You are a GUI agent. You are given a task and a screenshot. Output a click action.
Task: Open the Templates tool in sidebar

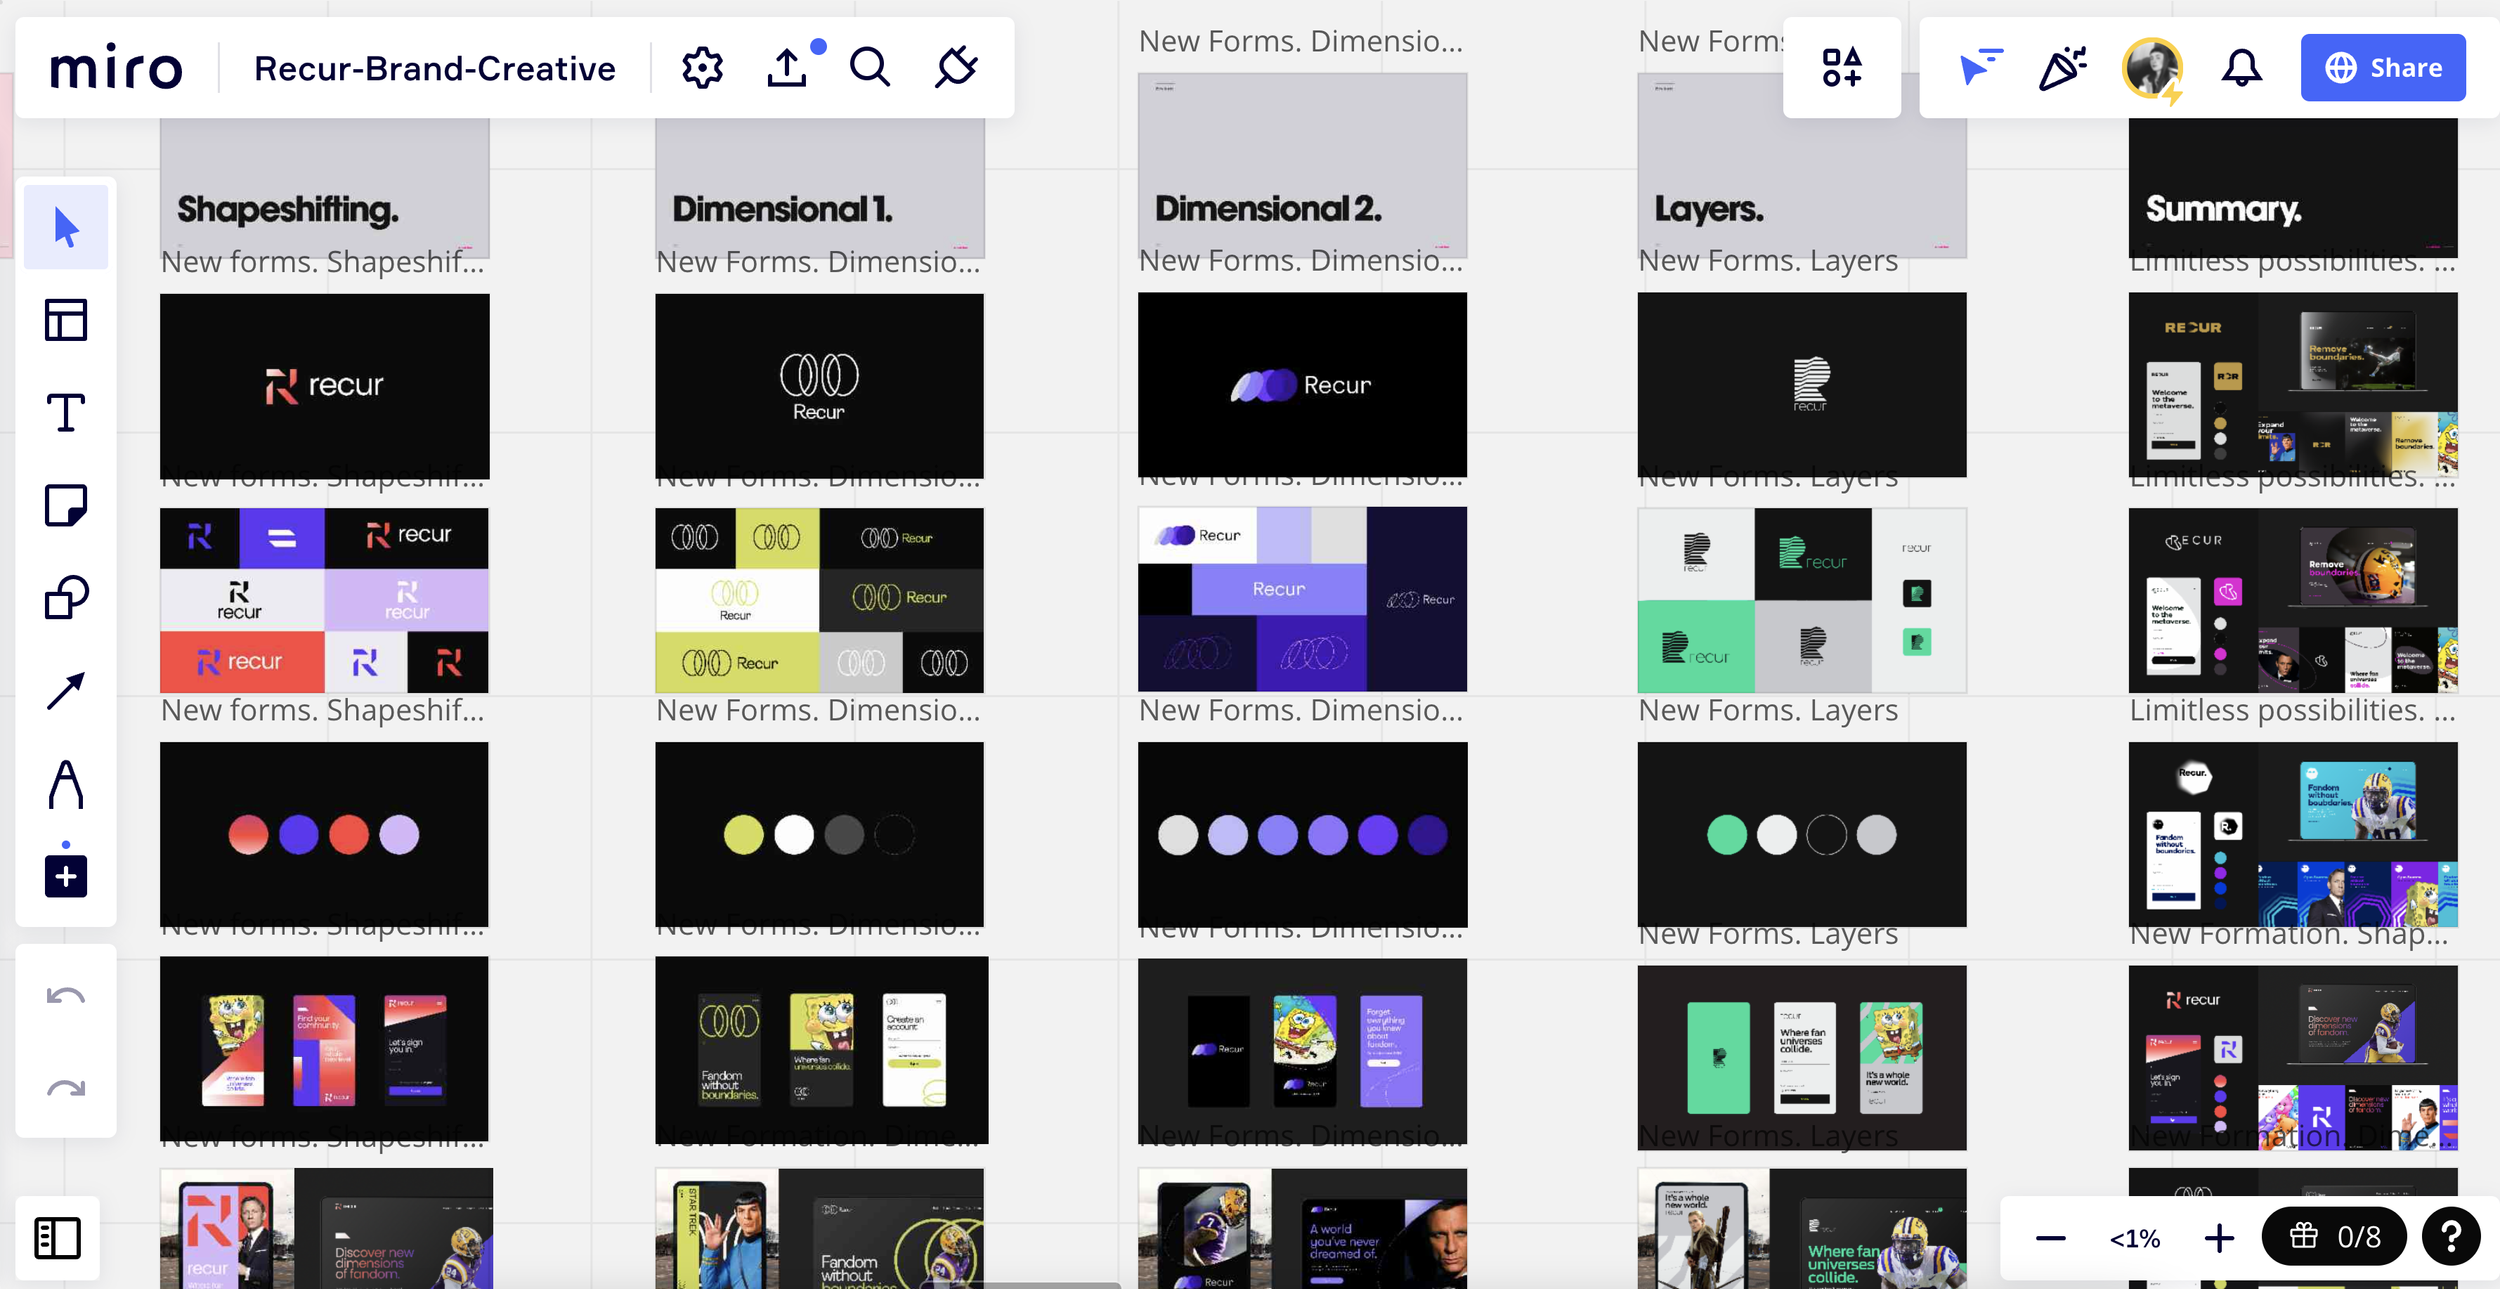pos(66,320)
